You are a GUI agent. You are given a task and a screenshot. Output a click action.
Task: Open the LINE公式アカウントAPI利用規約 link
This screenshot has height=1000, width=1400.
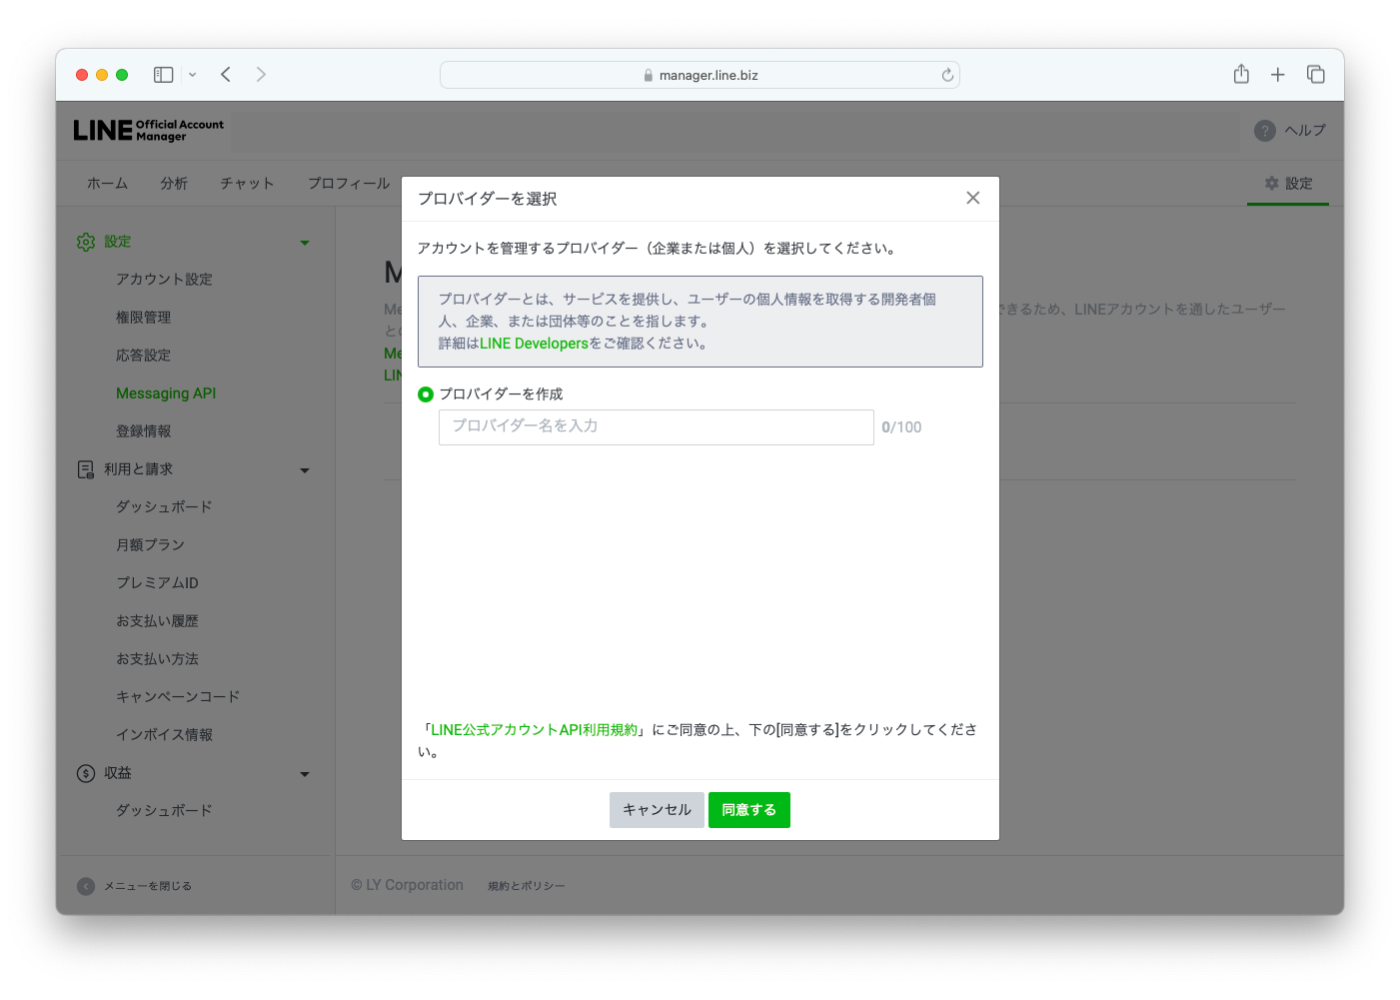(534, 730)
